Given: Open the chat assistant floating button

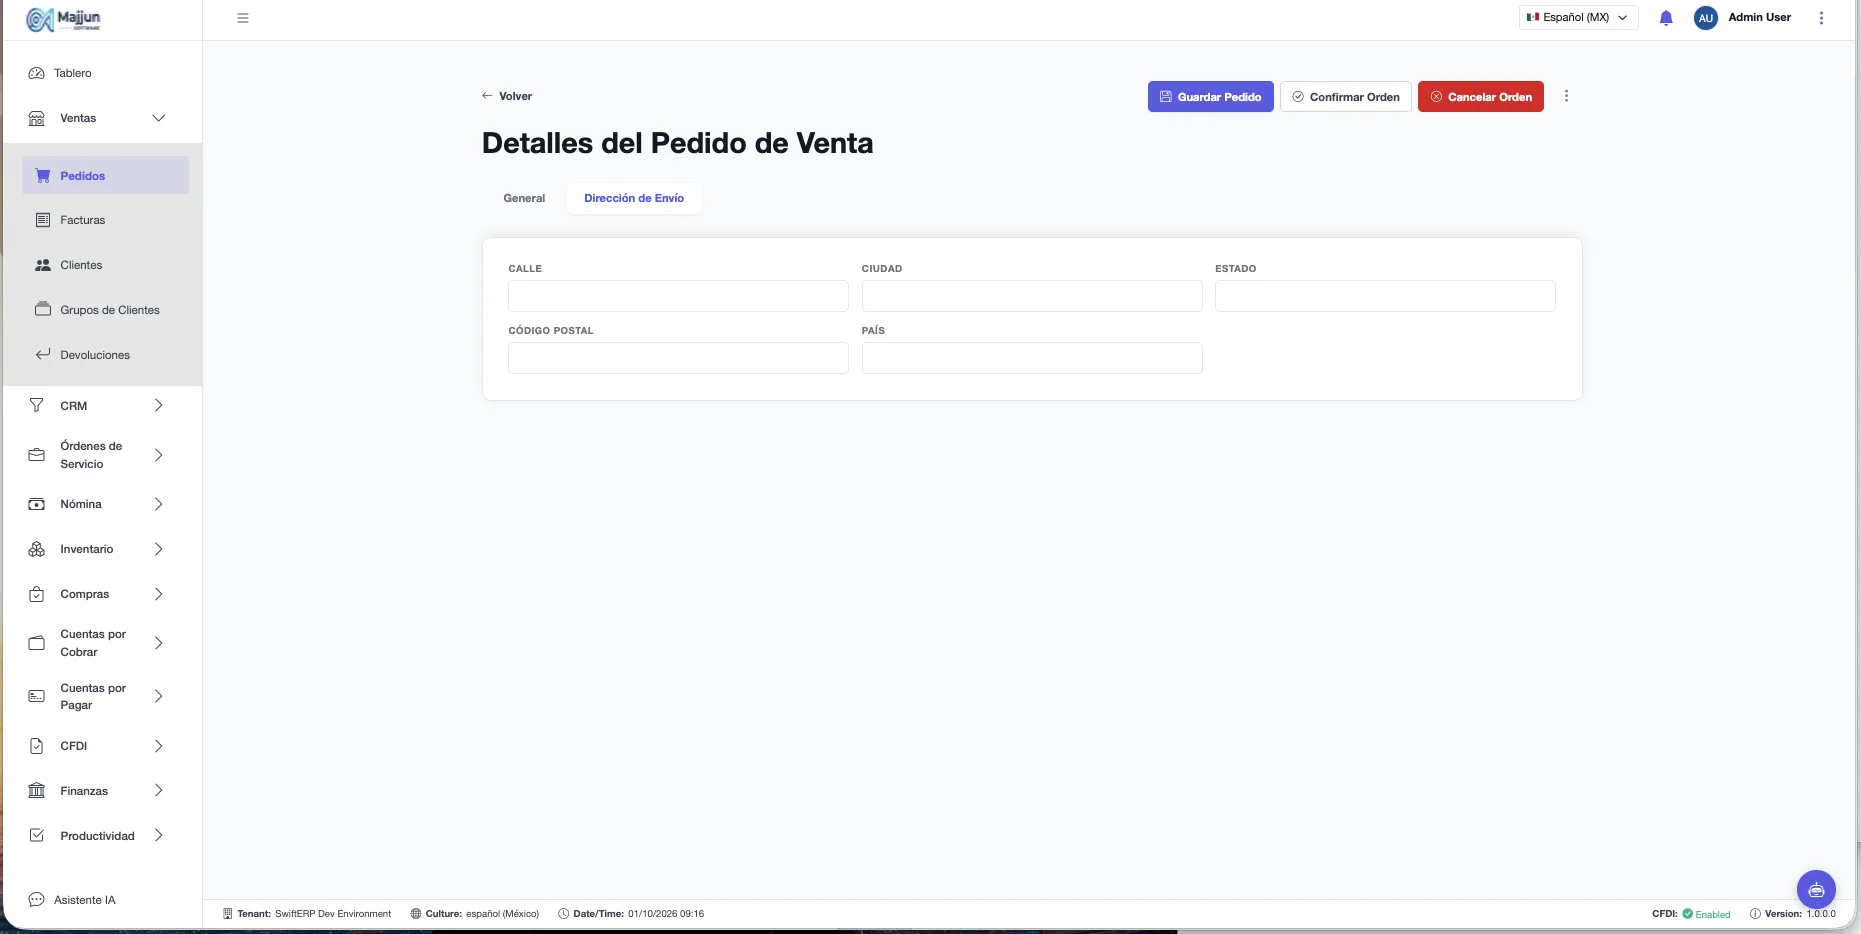Looking at the screenshot, I should (1816, 890).
